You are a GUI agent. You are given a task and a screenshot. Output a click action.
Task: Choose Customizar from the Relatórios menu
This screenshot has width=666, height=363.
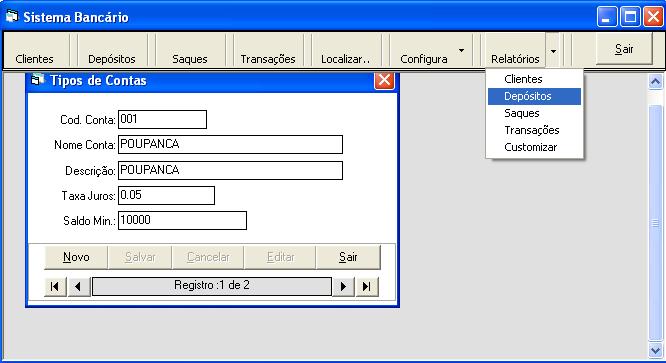(x=534, y=147)
